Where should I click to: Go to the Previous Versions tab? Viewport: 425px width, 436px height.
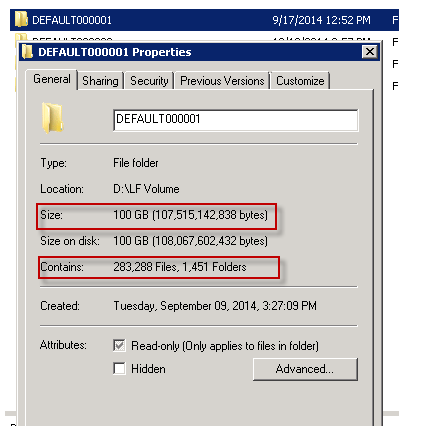coord(222,81)
